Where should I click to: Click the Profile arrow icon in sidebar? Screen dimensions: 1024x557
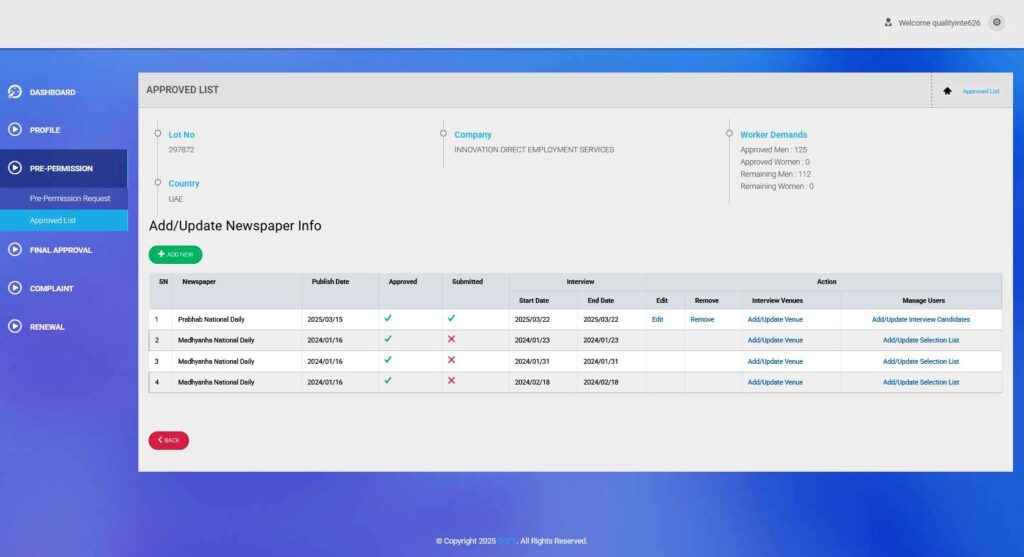pos(15,130)
